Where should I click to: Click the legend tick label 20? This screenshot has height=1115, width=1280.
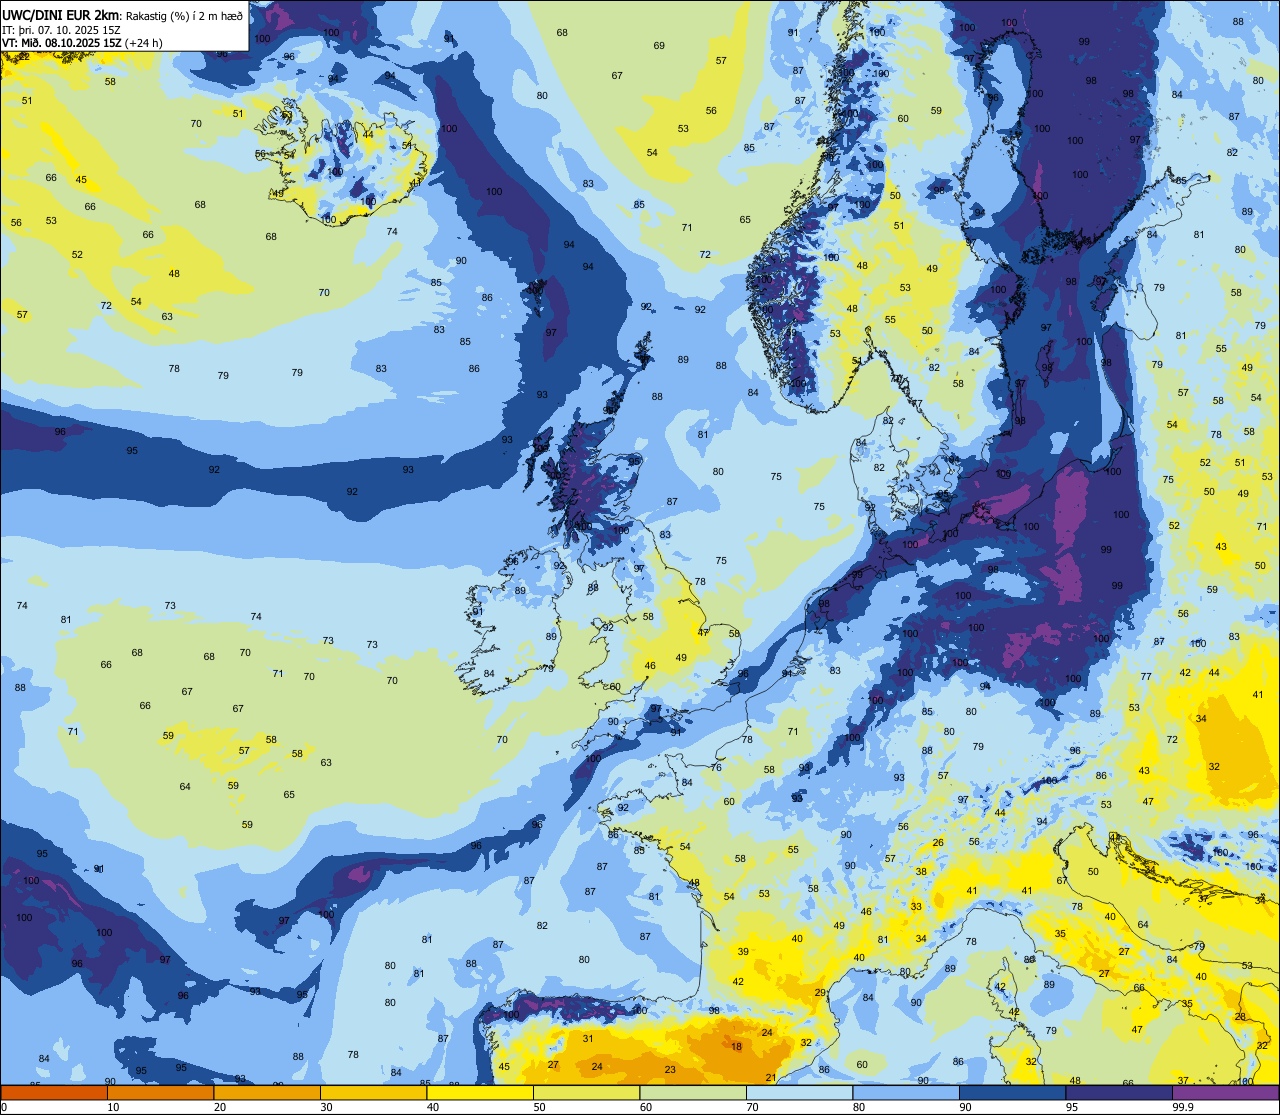point(220,1107)
